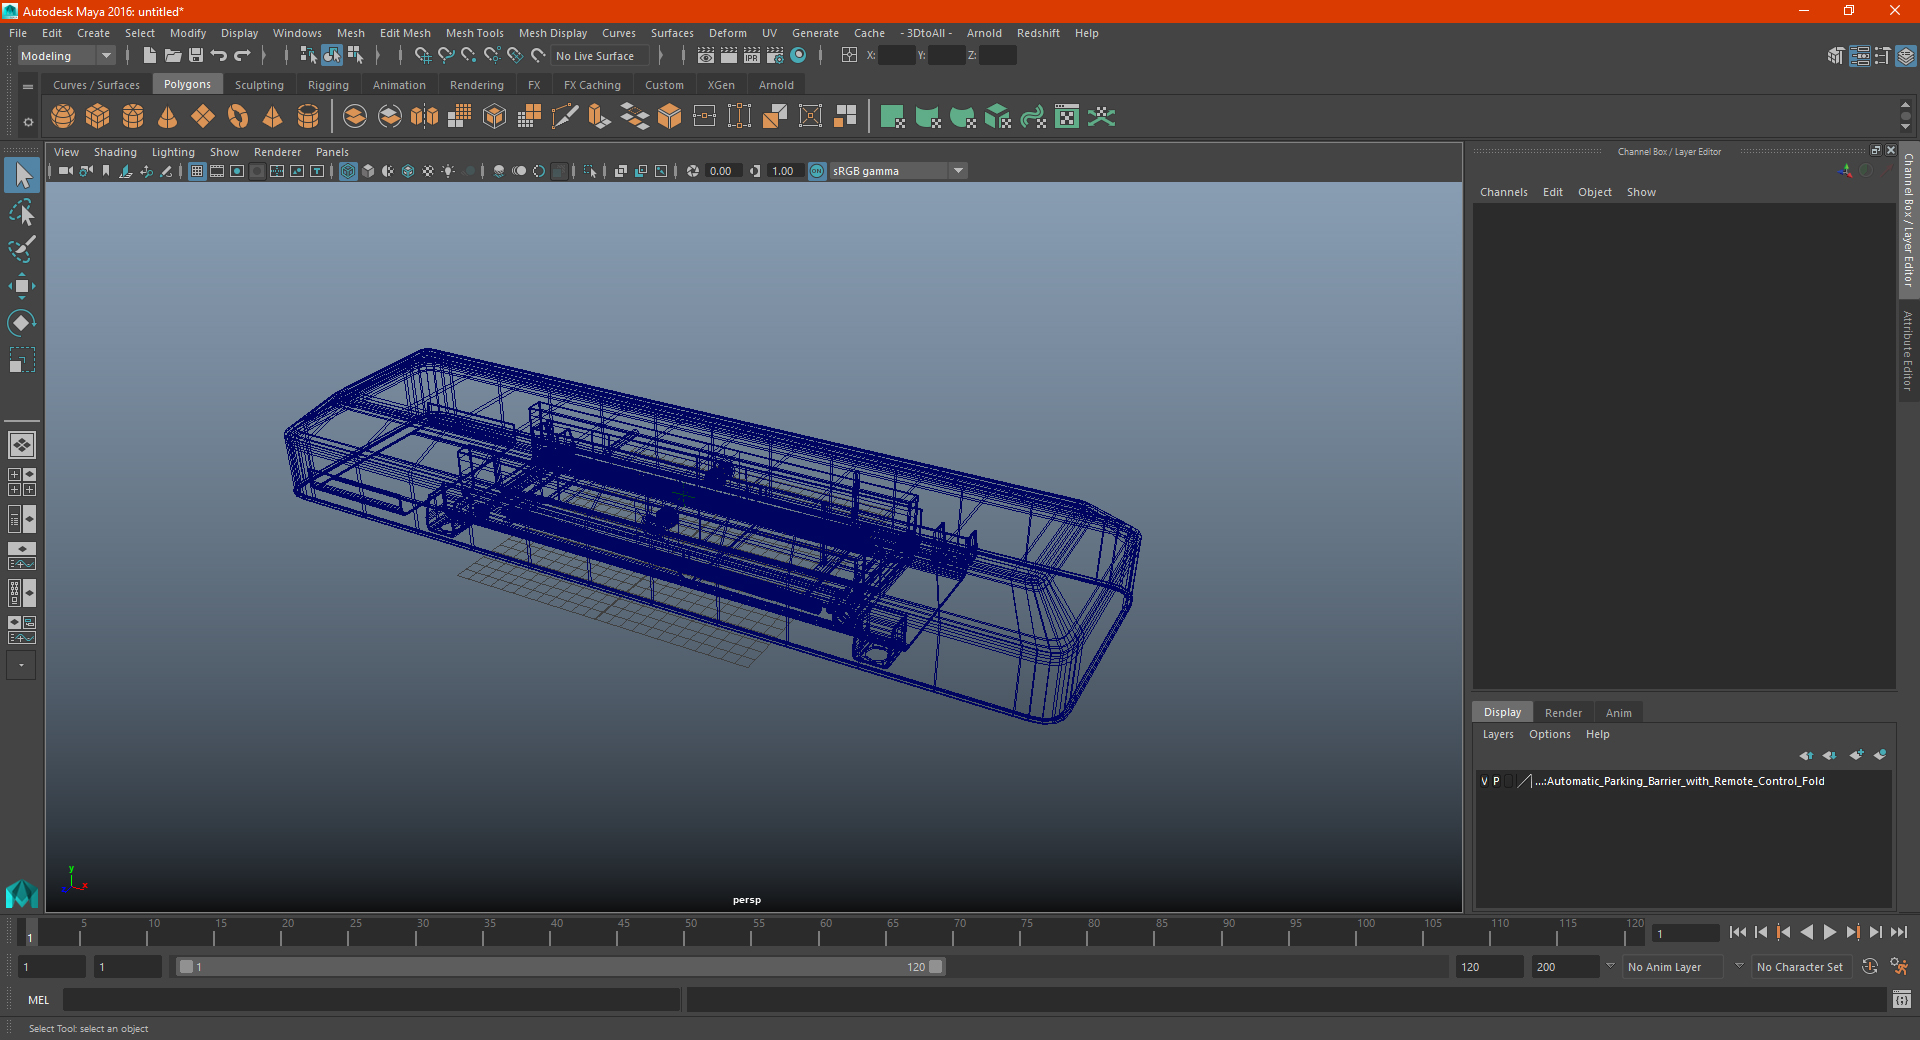
Task: Click the Multi-Cut knife shelf icon
Action: tap(564, 117)
